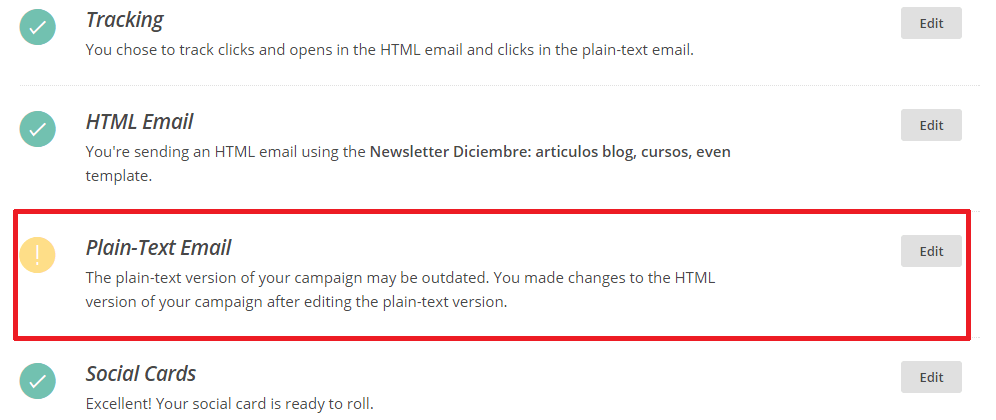Edit the Tracking settings

coord(930,23)
